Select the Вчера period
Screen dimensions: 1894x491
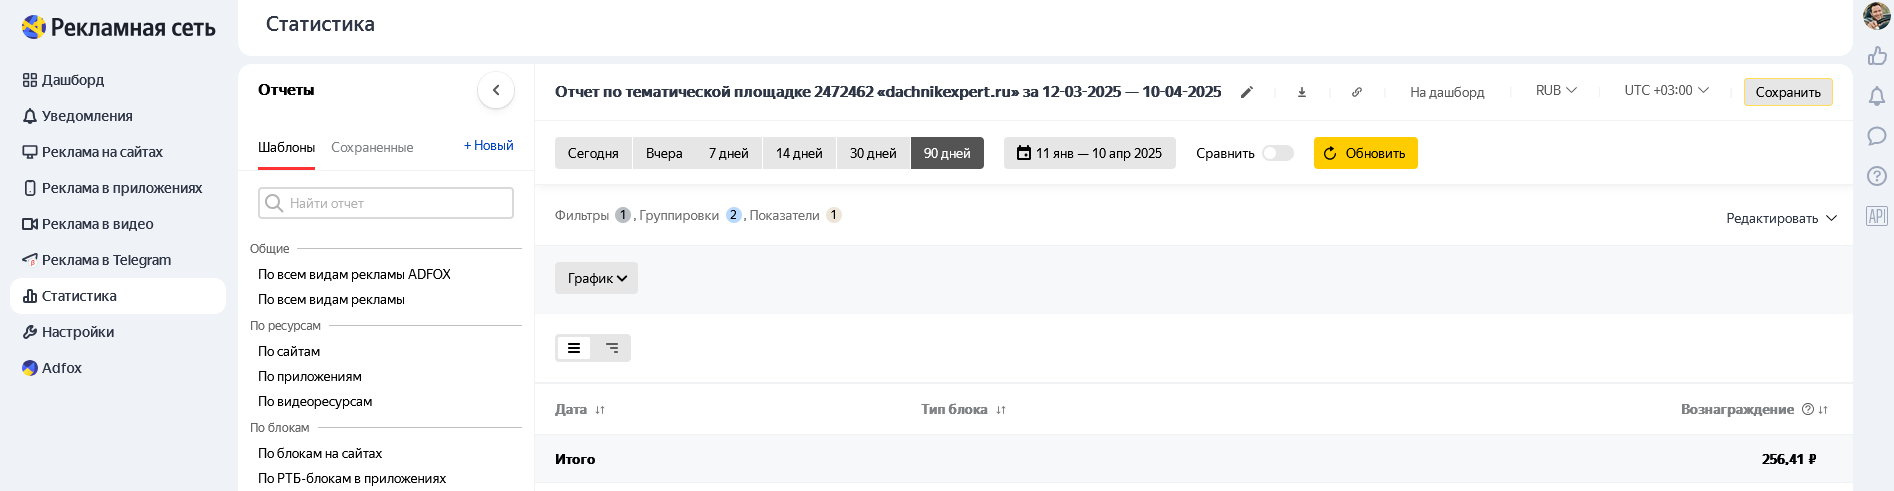pyautogui.click(x=664, y=153)
